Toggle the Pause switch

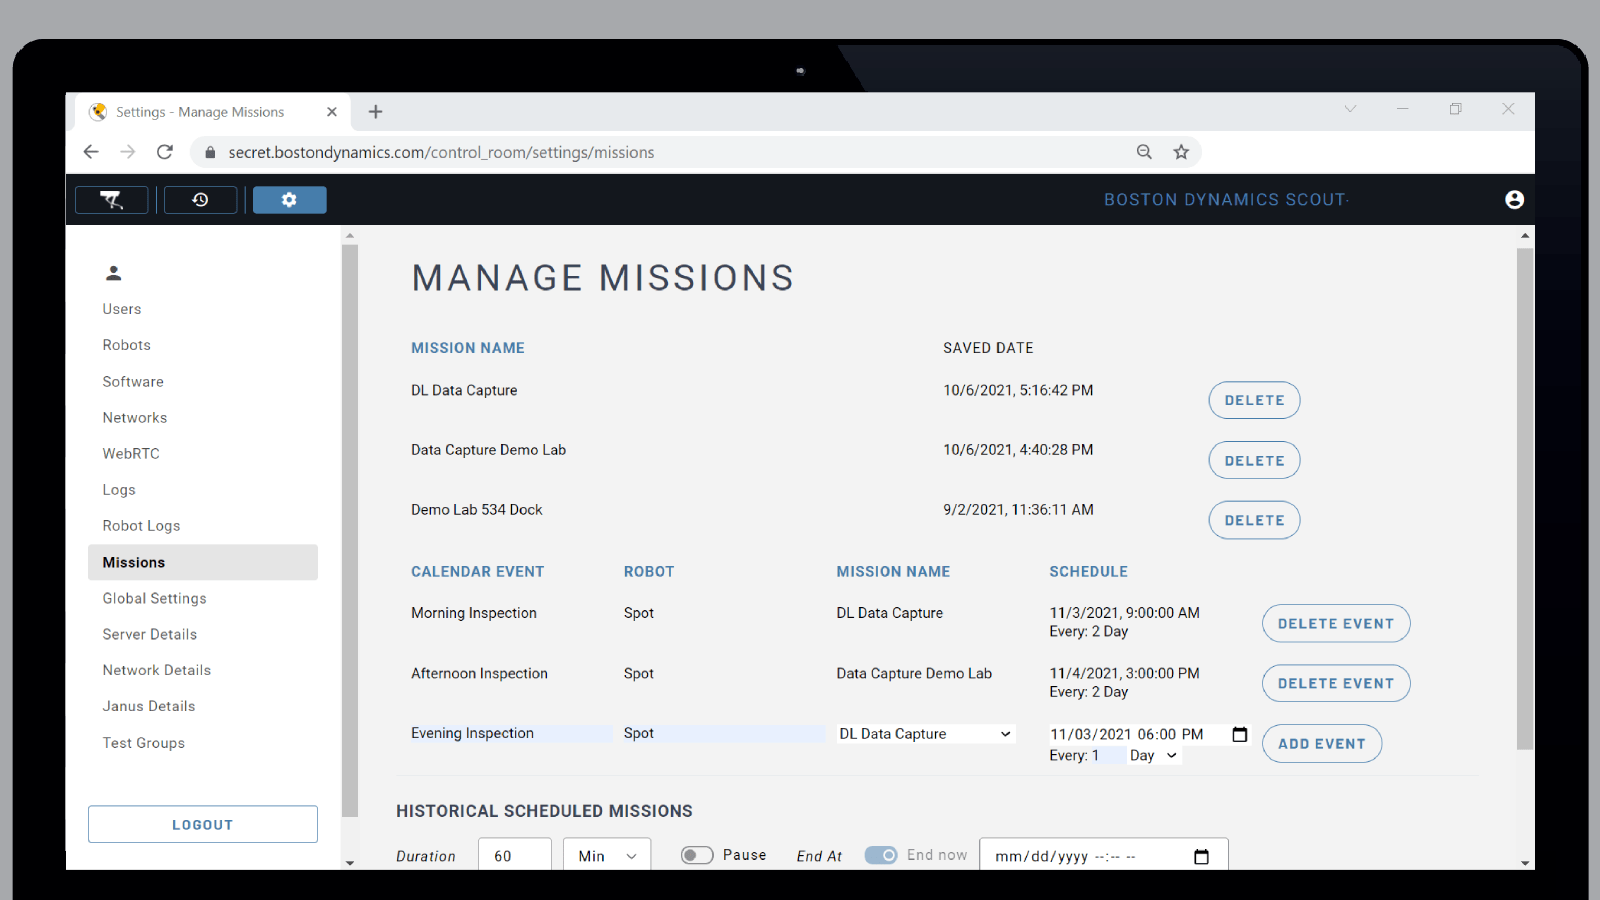(697, 855)
